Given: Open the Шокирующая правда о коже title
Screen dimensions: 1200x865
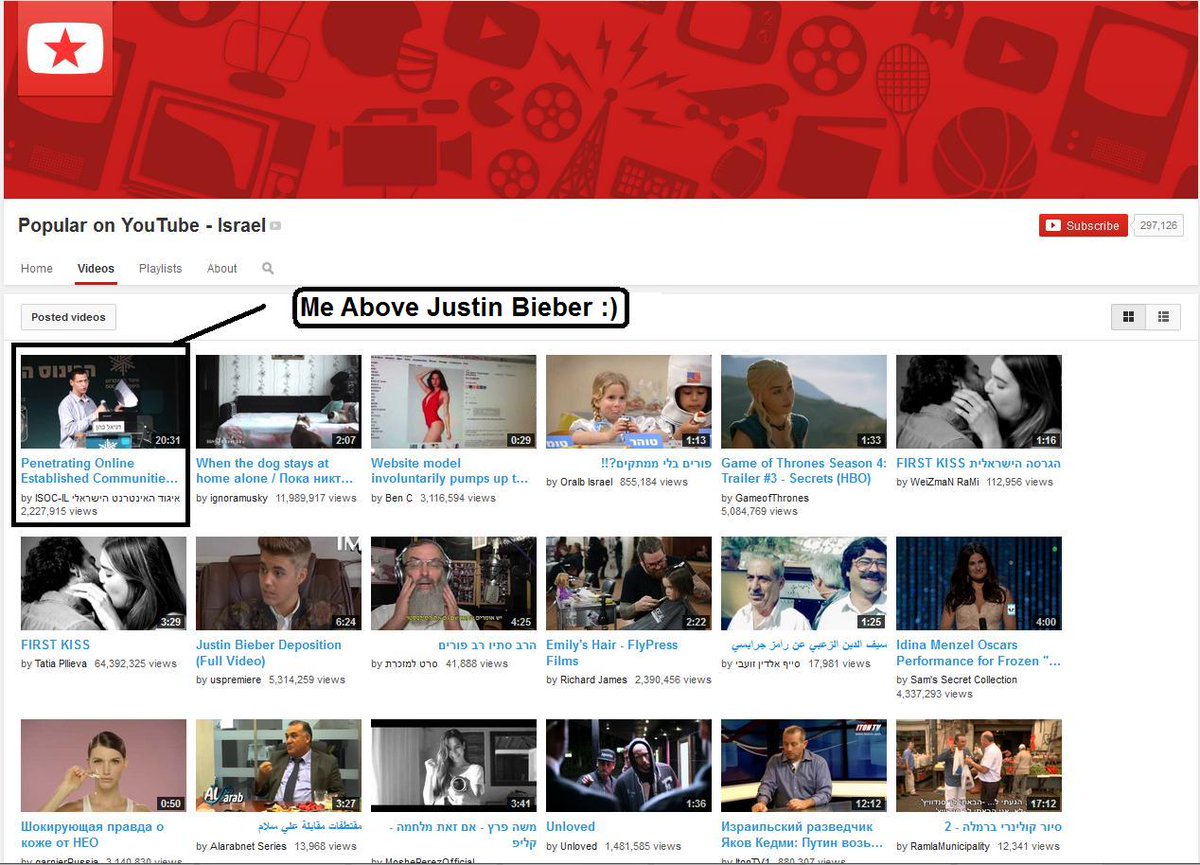Looking at the screenshot, I should 94,835.
